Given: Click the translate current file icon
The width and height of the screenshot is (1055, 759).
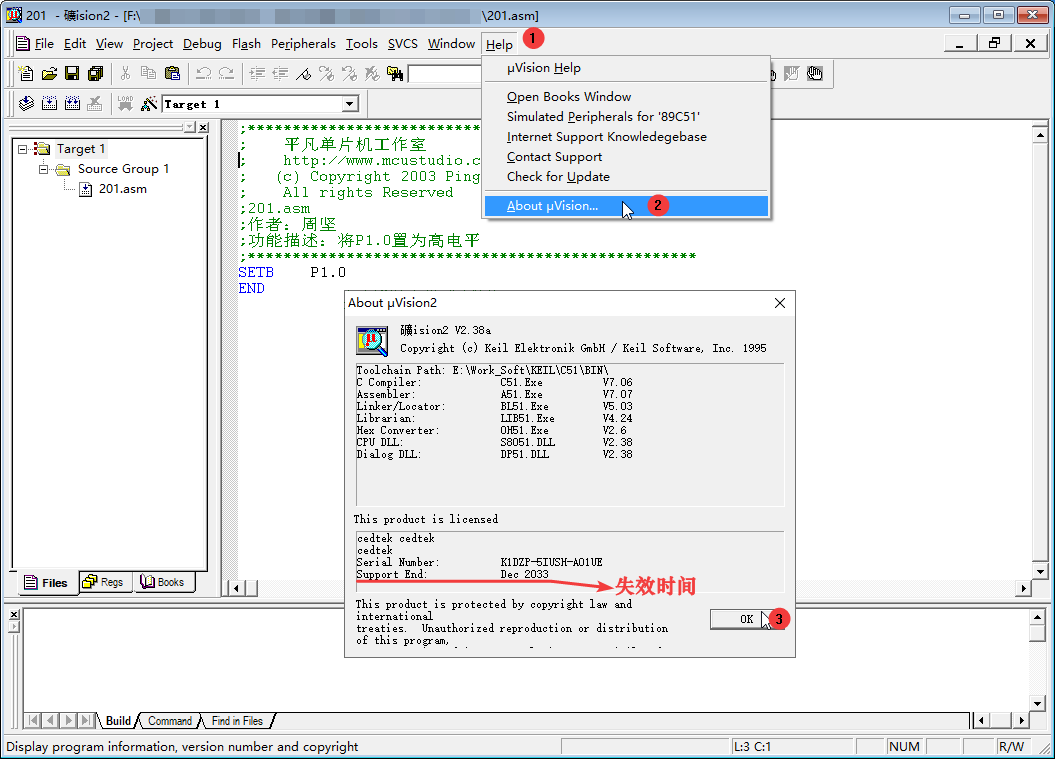Looking at the screenshot, I should 26,104.
